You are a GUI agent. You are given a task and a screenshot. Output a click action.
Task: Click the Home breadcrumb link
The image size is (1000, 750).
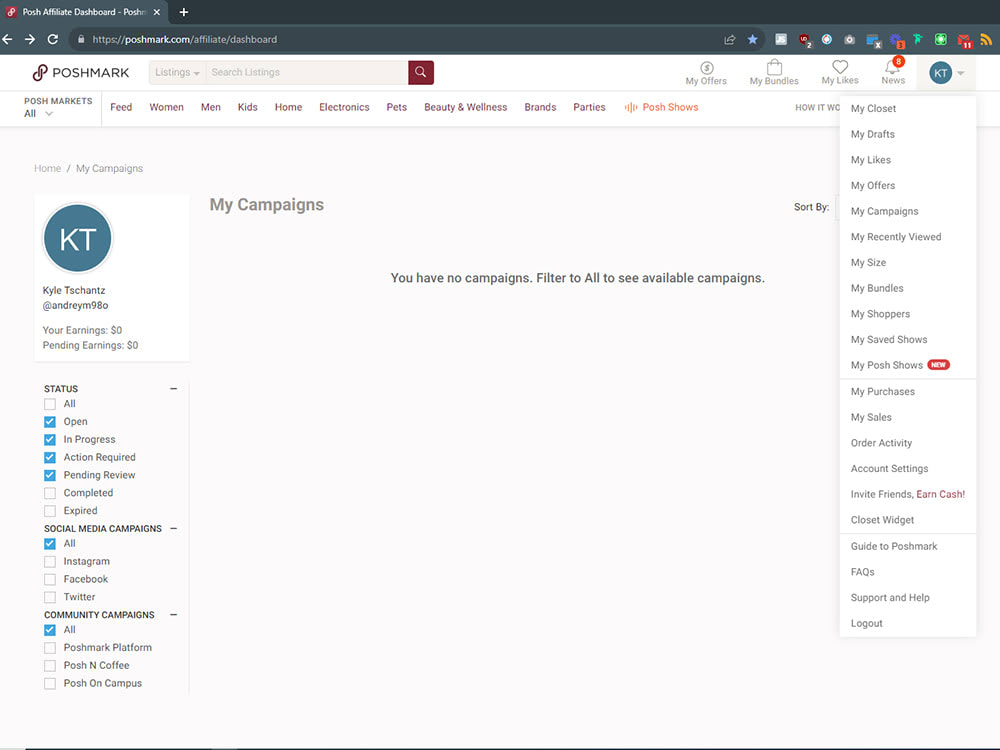pyautogui.click(x=48, y=168)
